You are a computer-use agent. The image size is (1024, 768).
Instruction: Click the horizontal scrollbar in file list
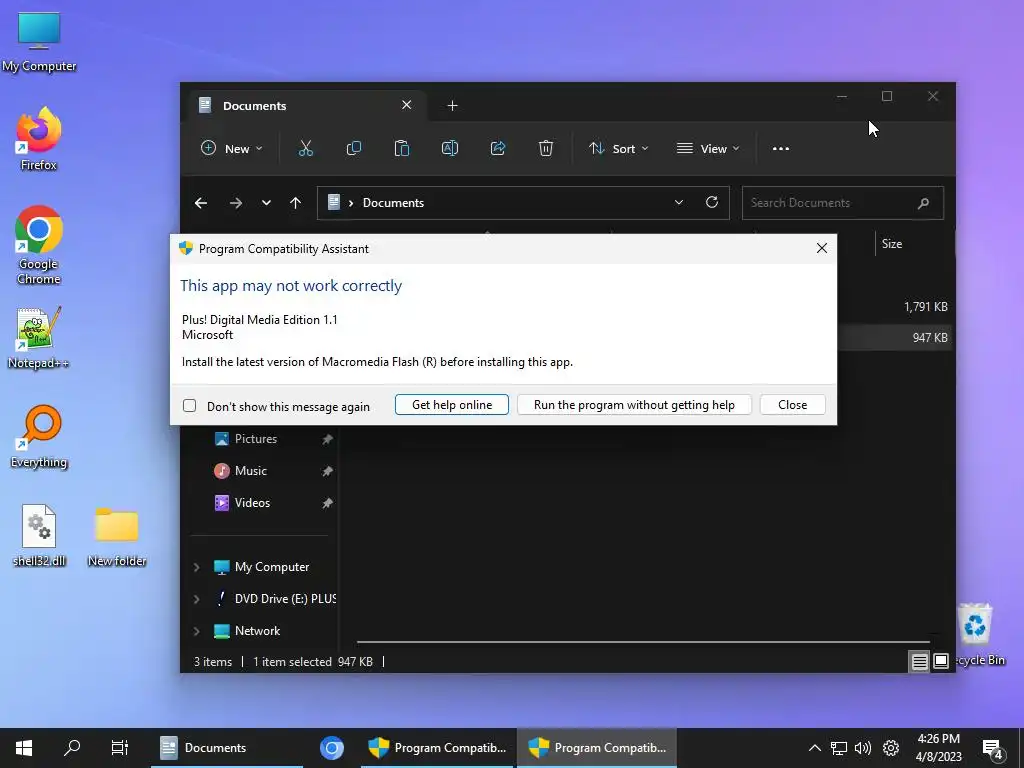pyautogui.click(x=643, y=642)
